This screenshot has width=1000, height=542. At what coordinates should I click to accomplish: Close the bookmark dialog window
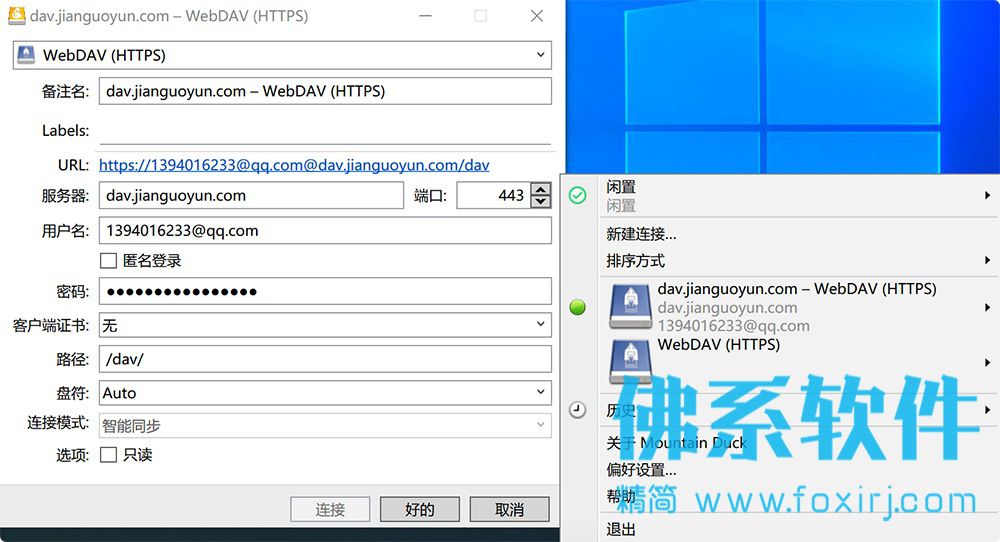click(537, 16)
